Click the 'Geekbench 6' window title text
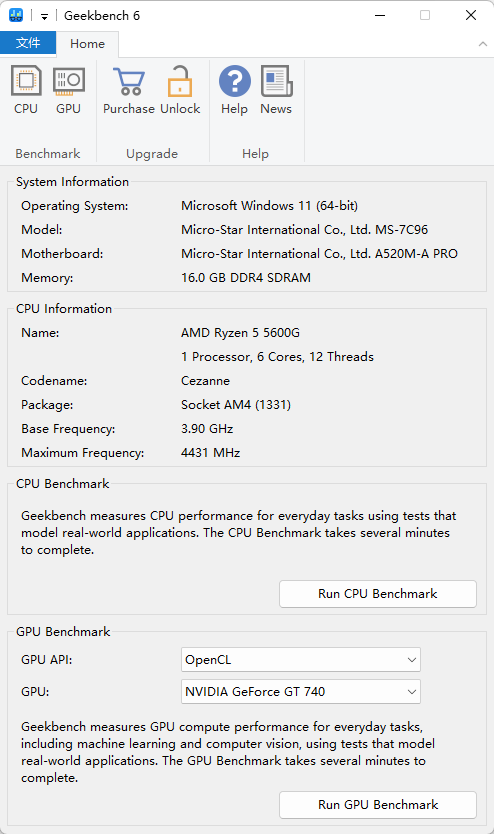Viewport: 494px width, 834px height. 102,15
